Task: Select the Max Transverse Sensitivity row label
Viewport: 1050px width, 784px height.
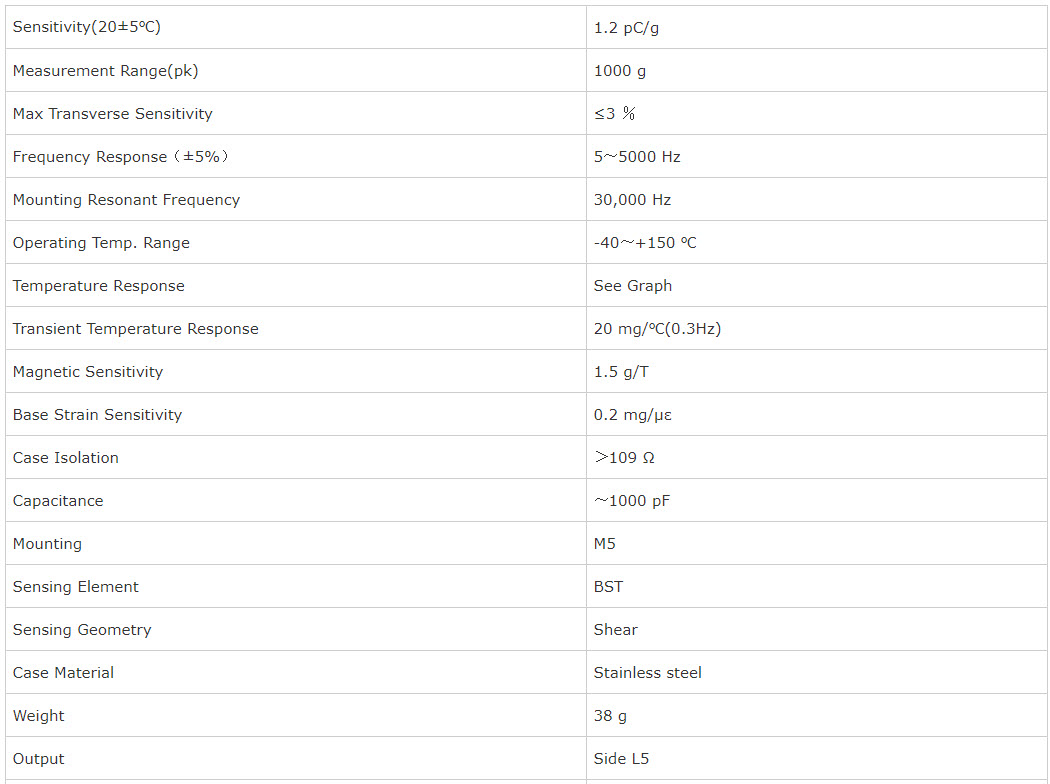Action: pyautogui.click(x=112, y=114)
